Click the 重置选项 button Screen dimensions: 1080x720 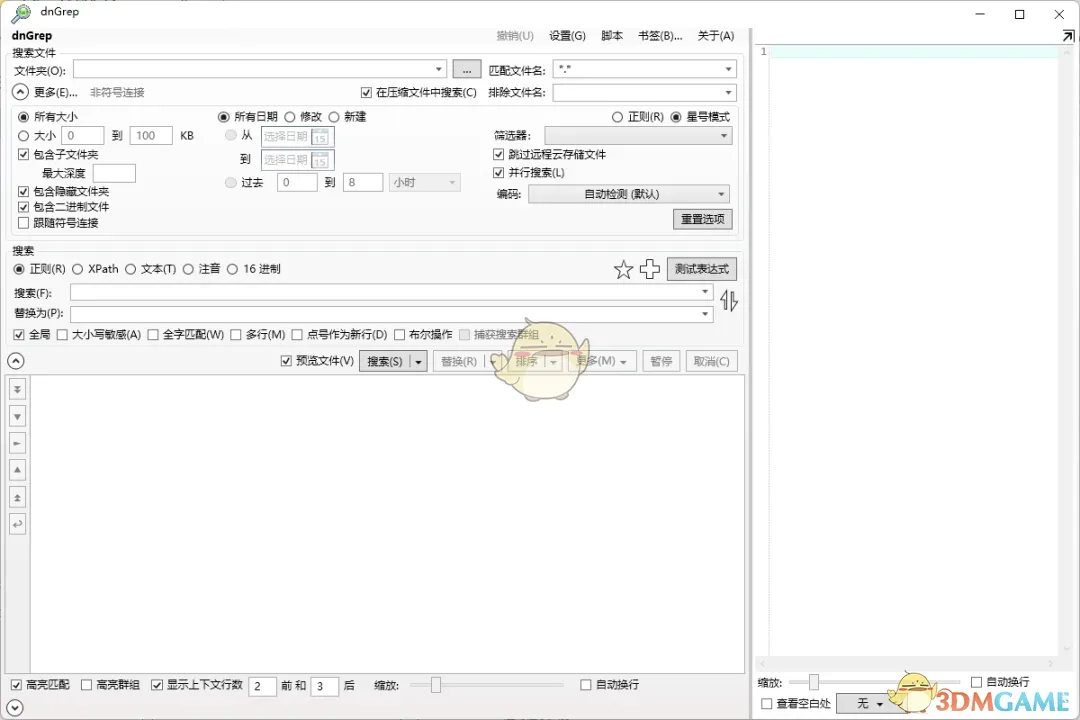[x=702, y=219]
